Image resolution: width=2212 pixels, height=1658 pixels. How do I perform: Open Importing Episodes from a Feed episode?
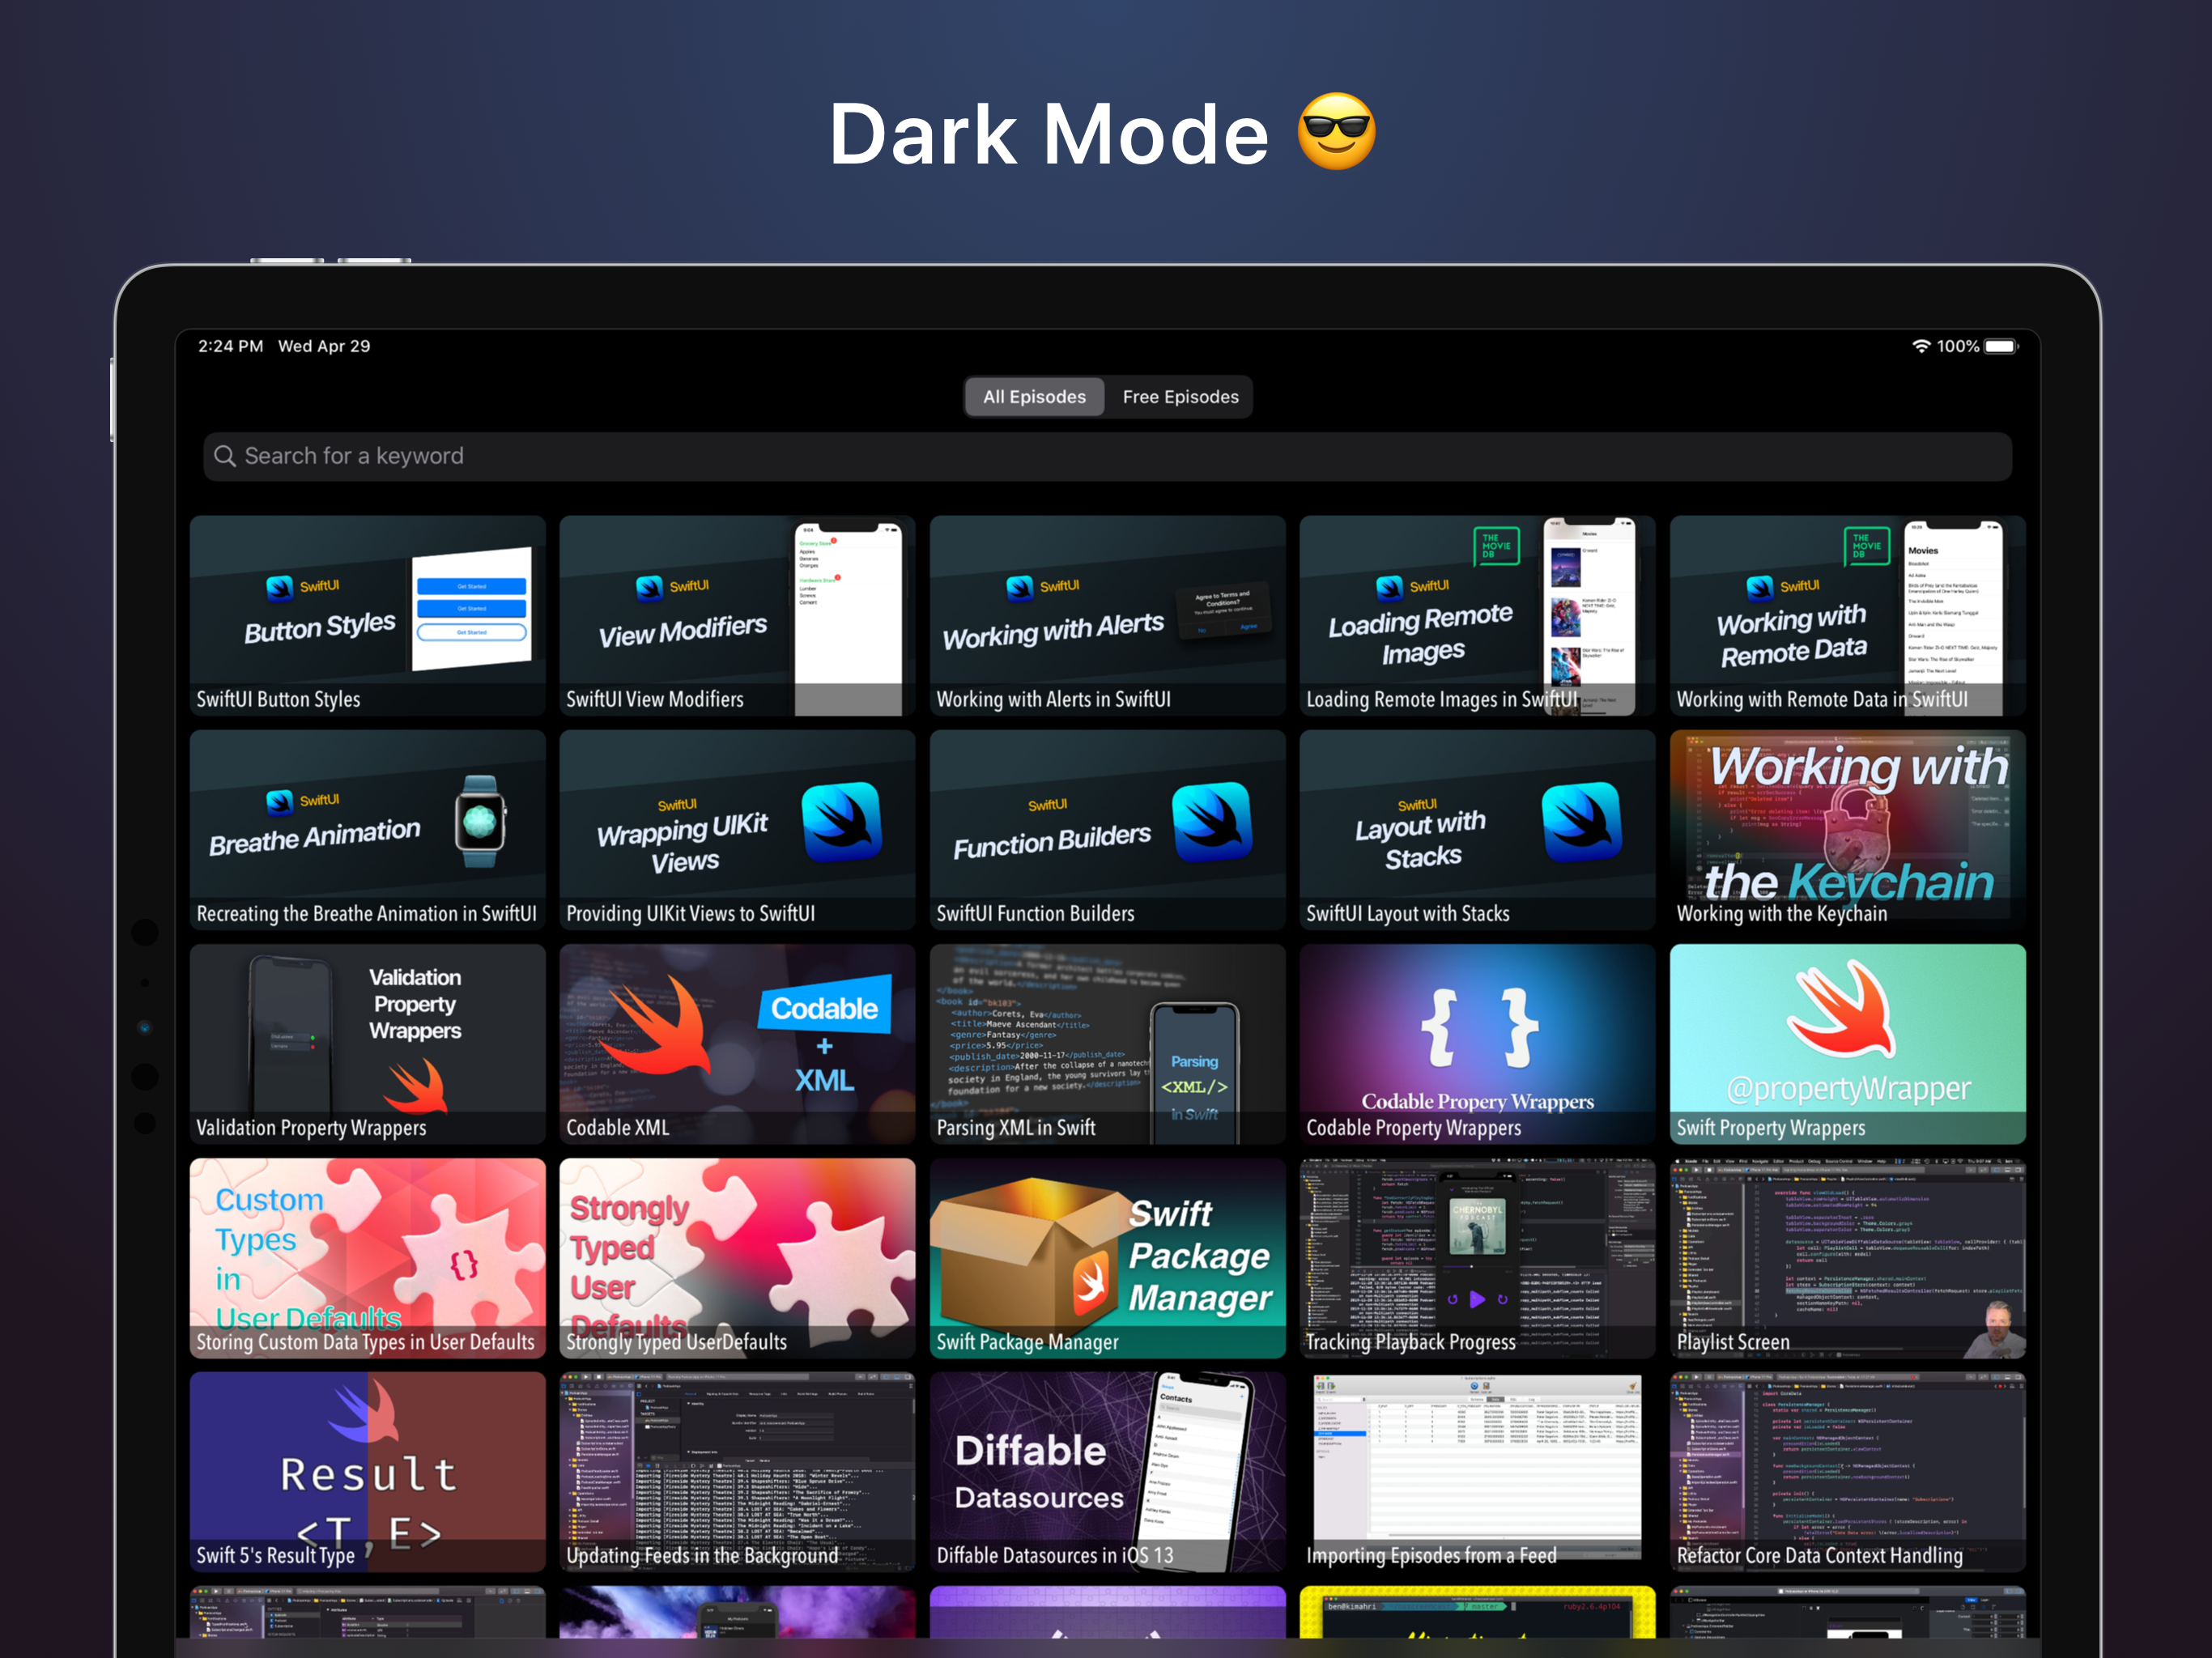coord(1477,1472)
